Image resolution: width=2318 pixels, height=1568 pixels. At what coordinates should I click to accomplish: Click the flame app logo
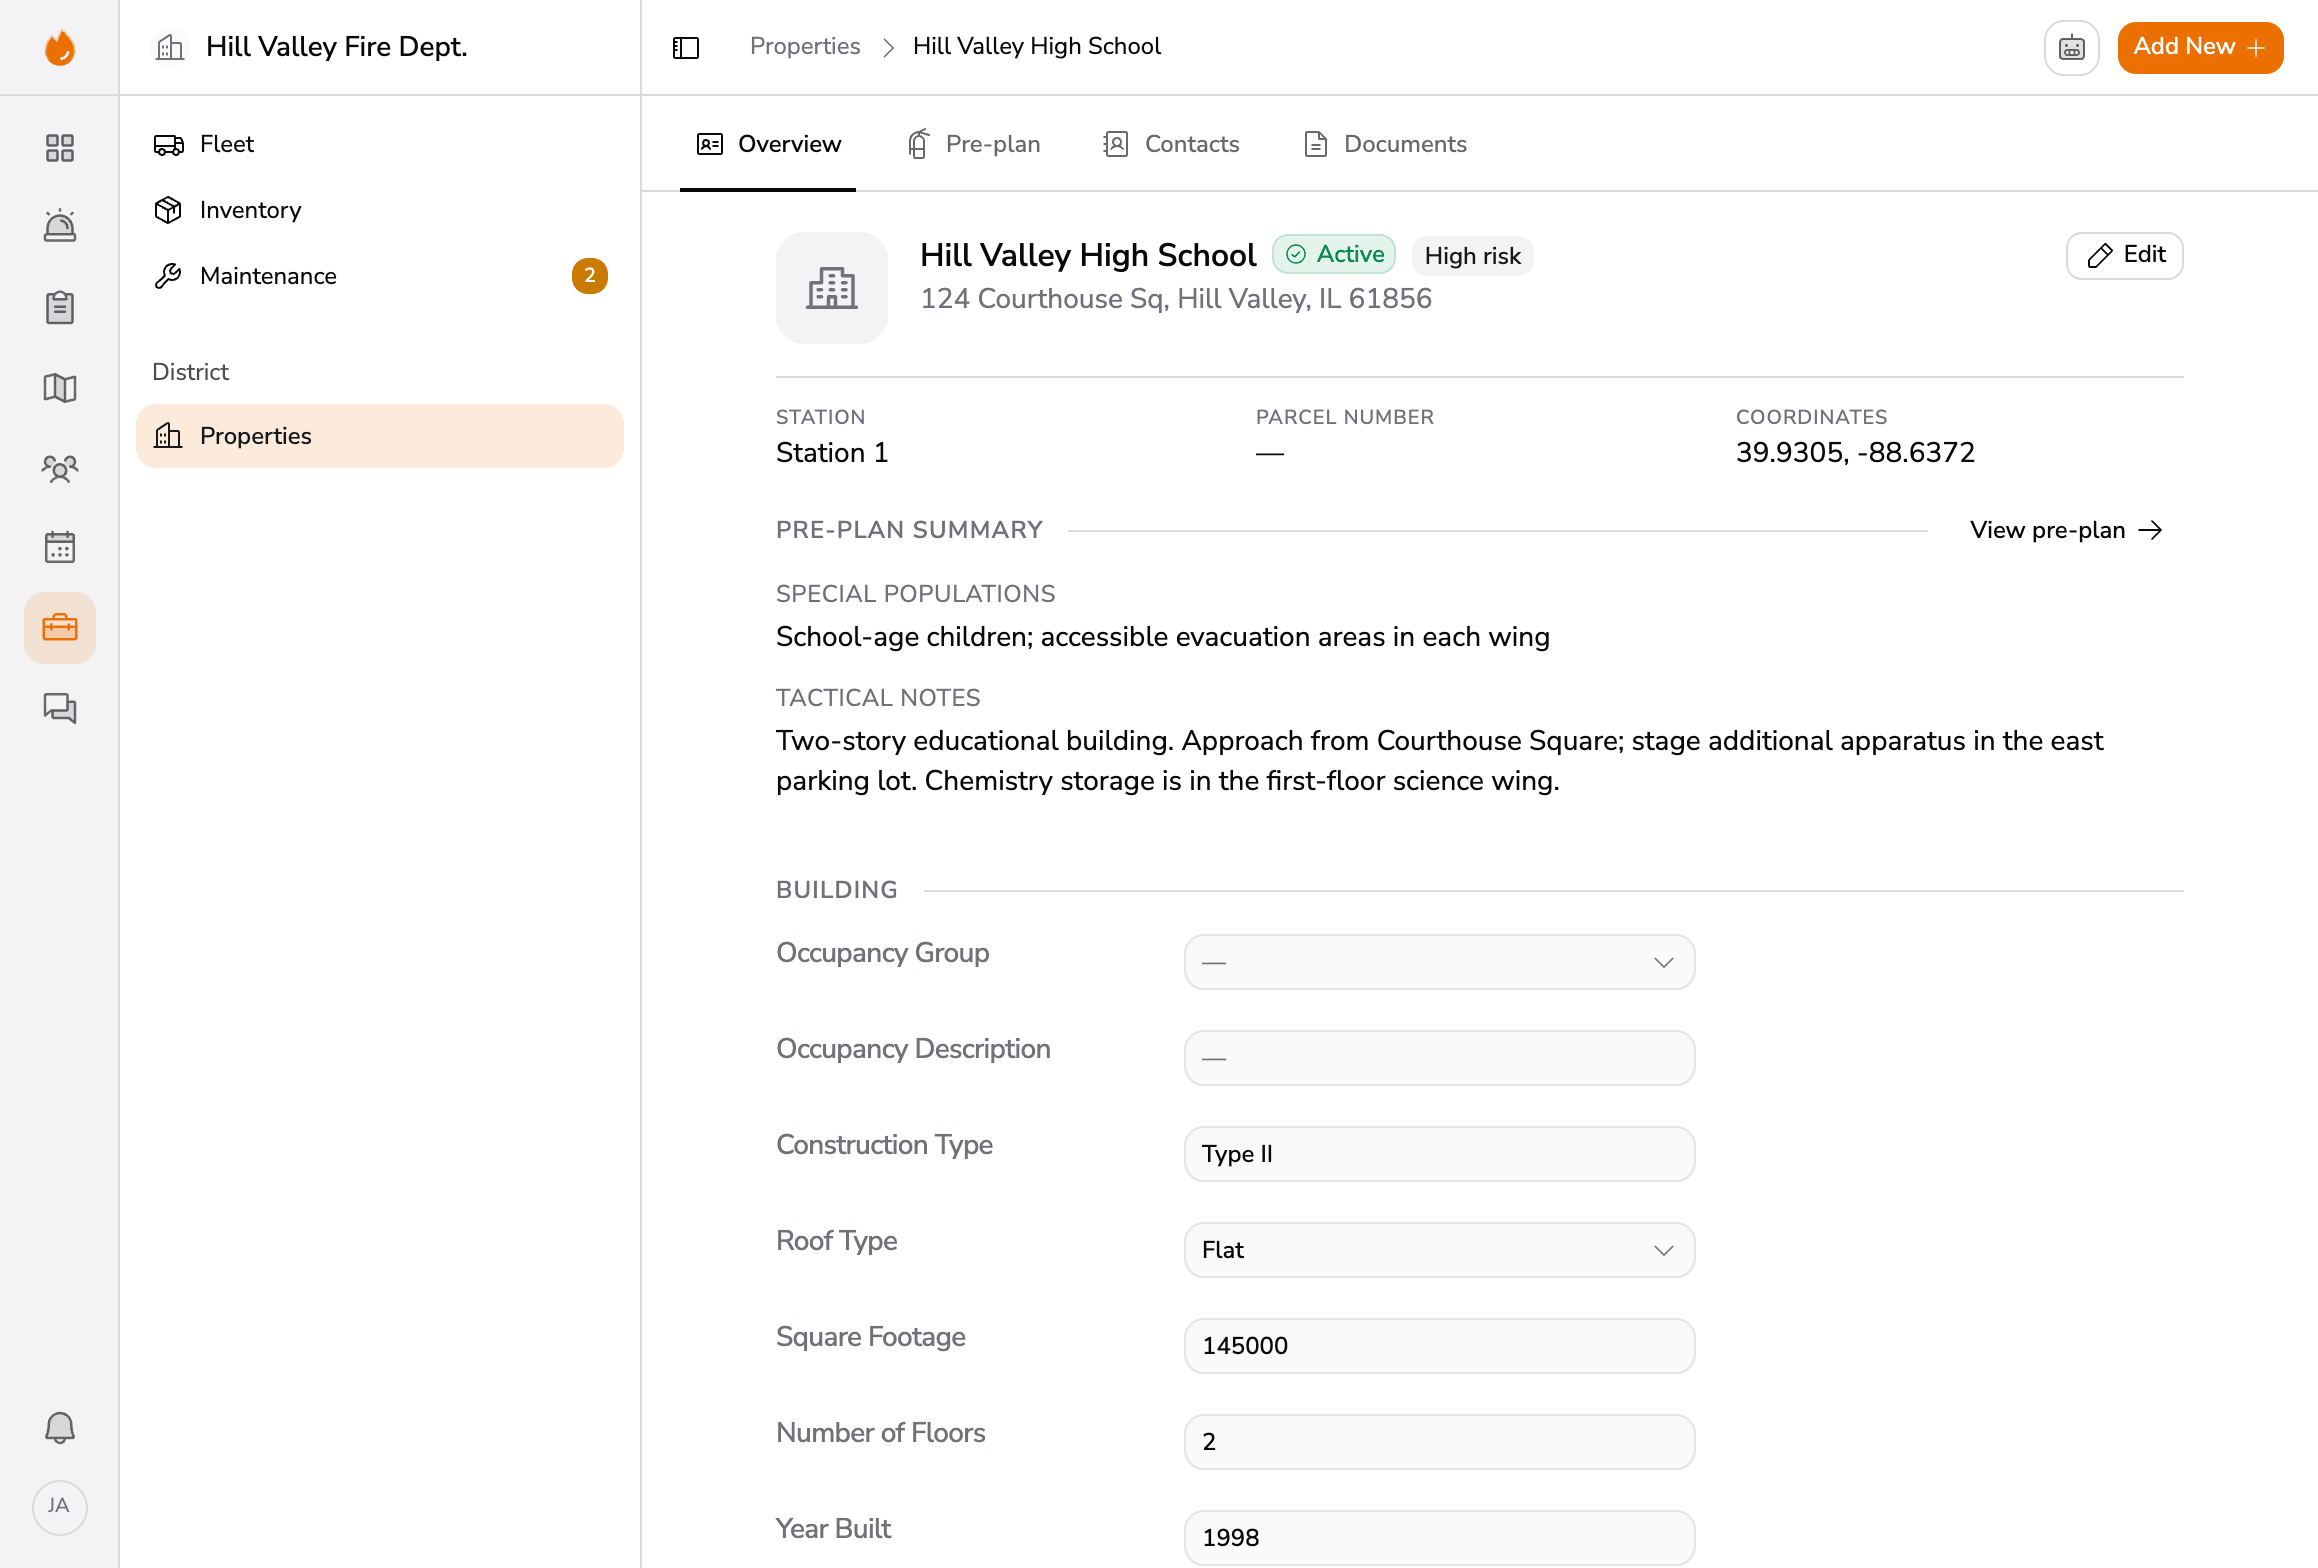(x=60, y=47)
